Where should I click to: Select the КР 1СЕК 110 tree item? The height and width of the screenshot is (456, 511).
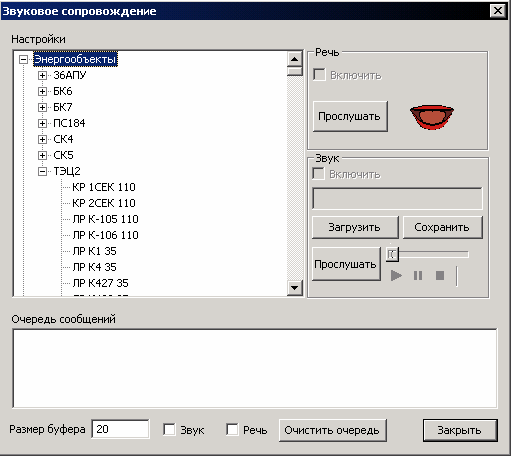tap(104, 187)
